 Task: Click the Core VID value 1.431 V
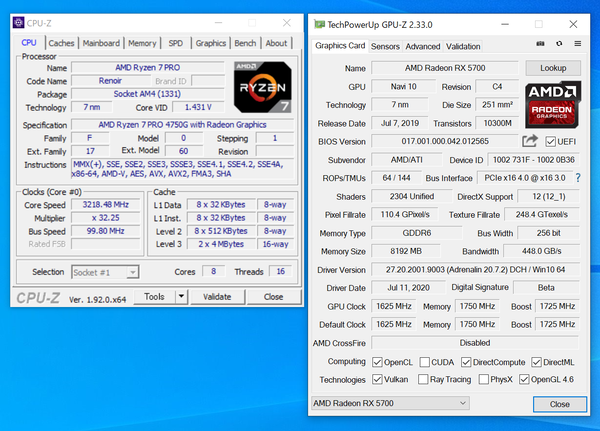tap(198, 107)
